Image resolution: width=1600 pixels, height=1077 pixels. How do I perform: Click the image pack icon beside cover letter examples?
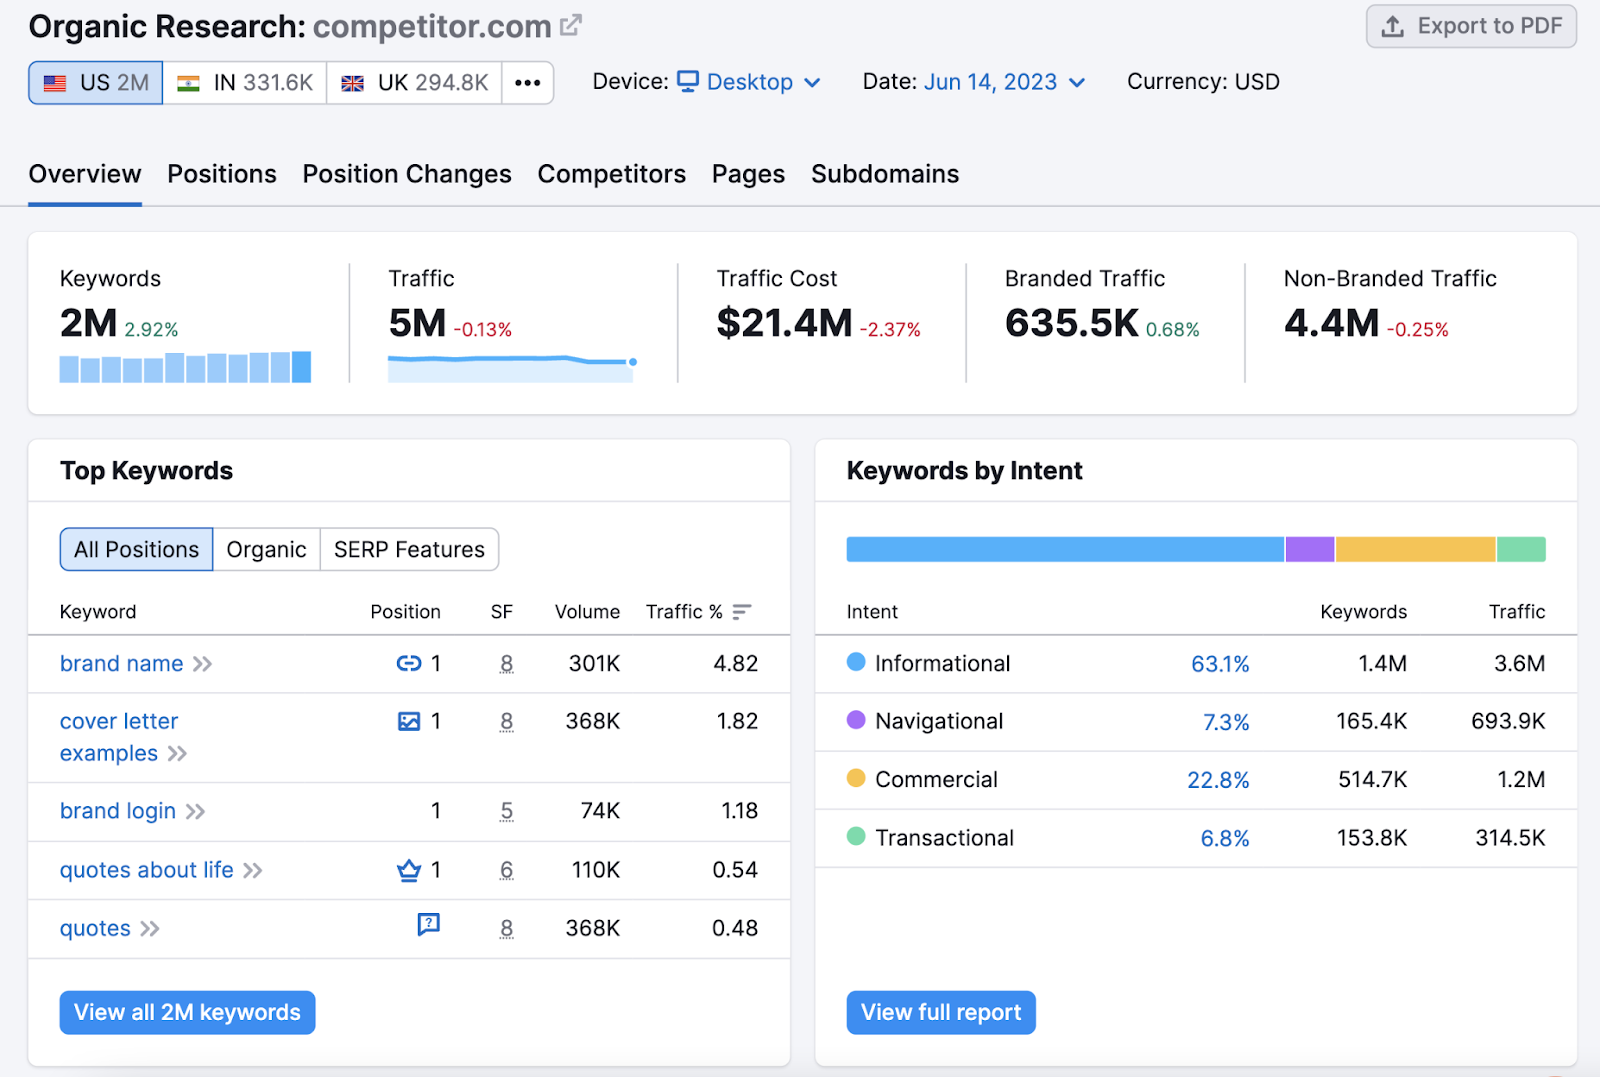coord(409,721)
